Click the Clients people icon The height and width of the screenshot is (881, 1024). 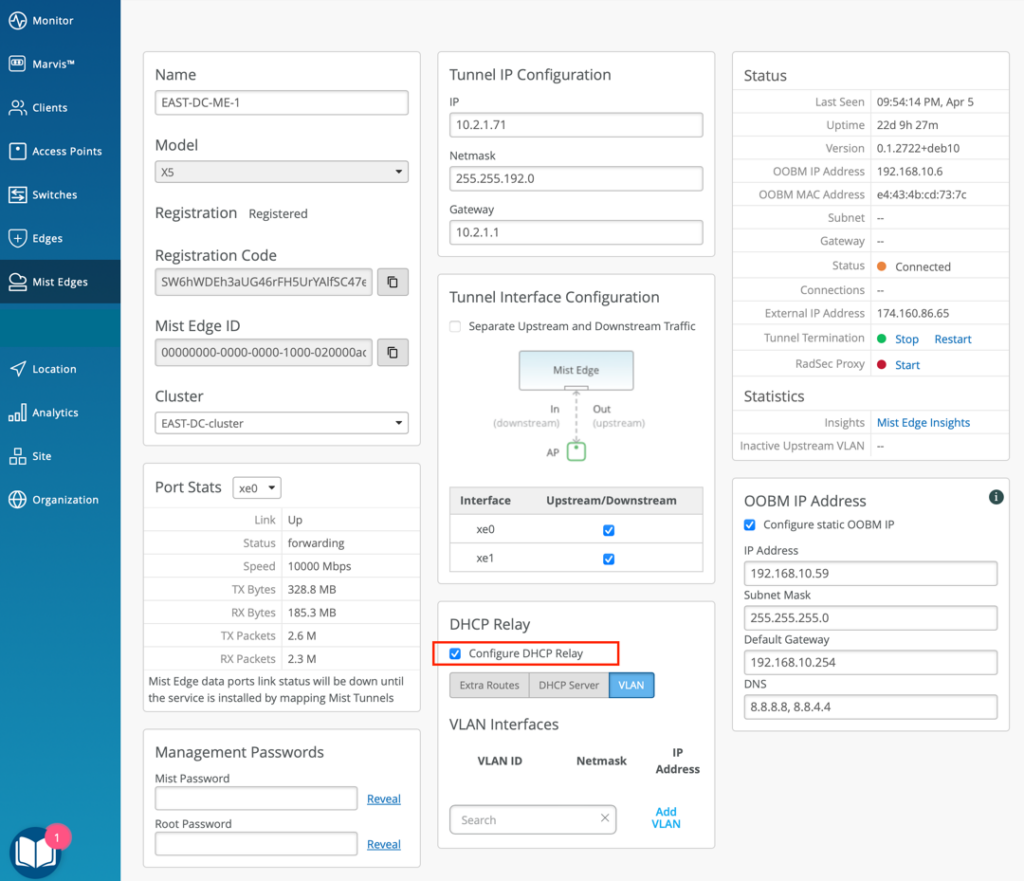click(17, 108)
